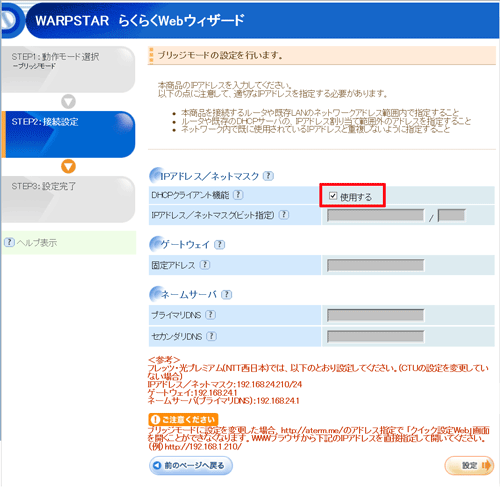Click the netmask bit input field
The height and width of the screenshot is (489, 500).
coord(451,215)
